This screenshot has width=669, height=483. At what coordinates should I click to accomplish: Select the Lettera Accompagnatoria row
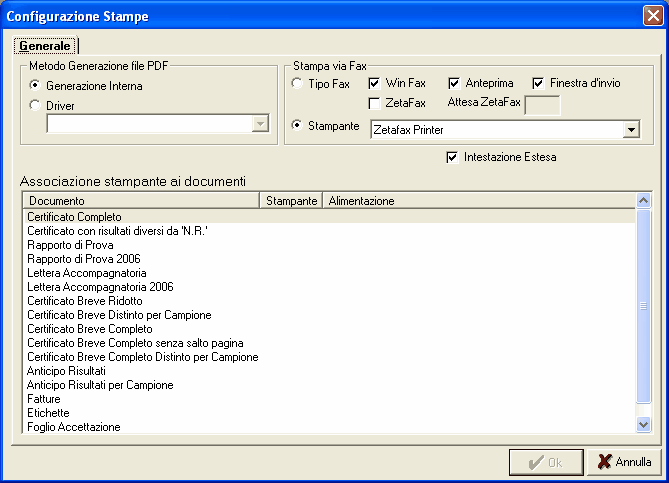click(330, 273)
